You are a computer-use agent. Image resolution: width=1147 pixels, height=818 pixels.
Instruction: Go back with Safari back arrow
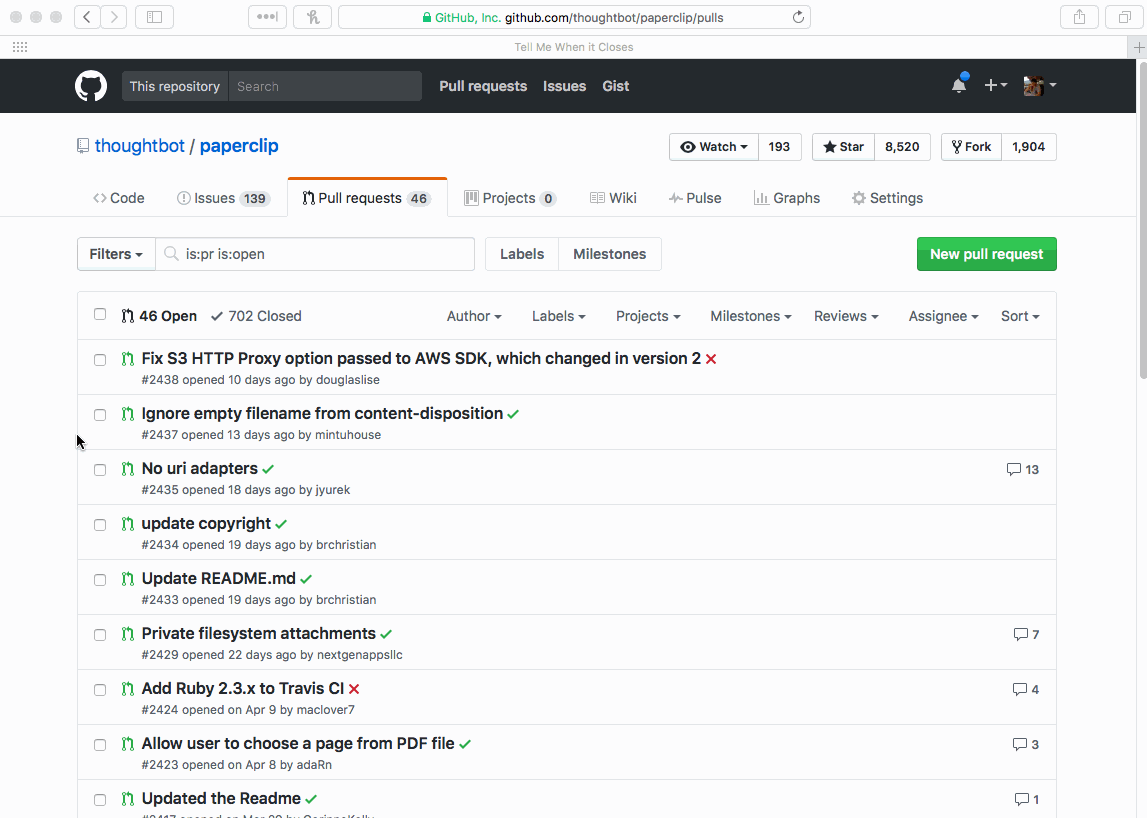87,17
